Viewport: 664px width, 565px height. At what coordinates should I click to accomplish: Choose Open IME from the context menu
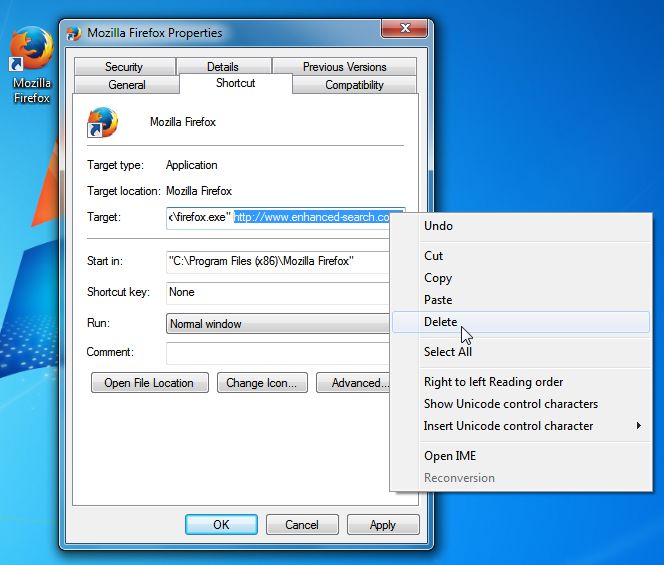click(x=521, y=456)
